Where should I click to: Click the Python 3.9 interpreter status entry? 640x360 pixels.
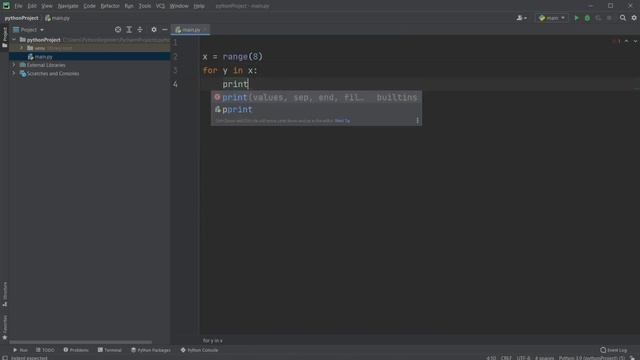(591, 358)
